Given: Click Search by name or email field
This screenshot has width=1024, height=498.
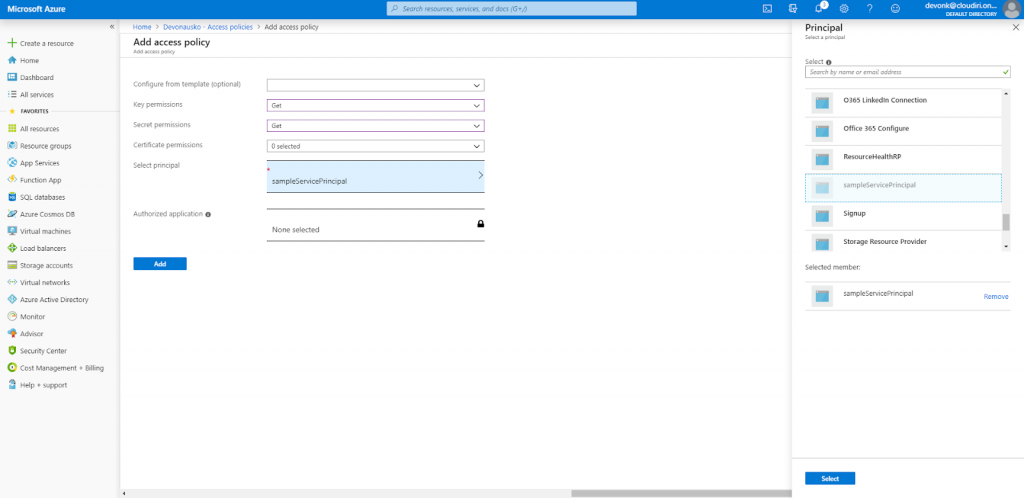Looking at the screenshot, I should [908, 72].
